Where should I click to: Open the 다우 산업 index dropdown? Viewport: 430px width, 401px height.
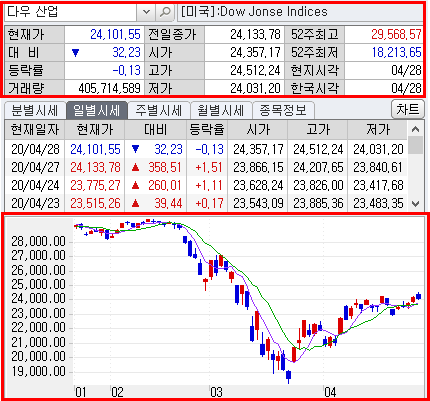[146, 12]
